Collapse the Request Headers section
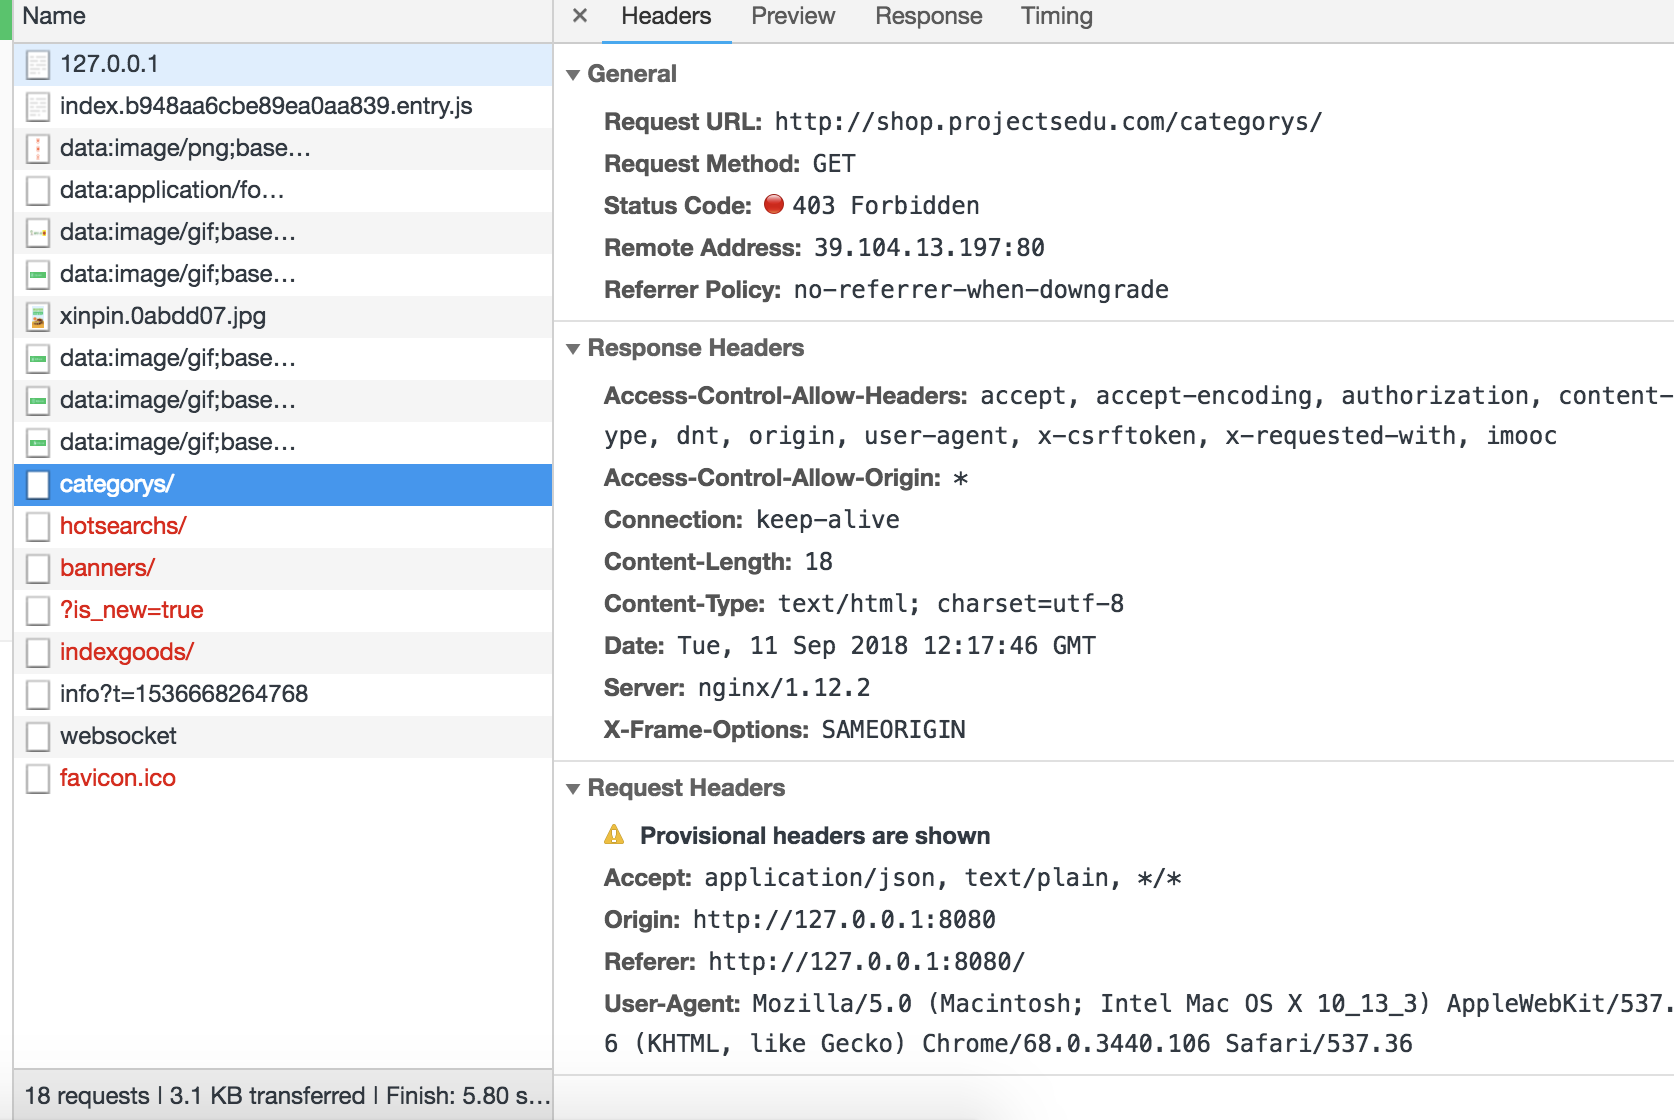The width and height of the screenshot is (1674, 1120). click(573, 789)
